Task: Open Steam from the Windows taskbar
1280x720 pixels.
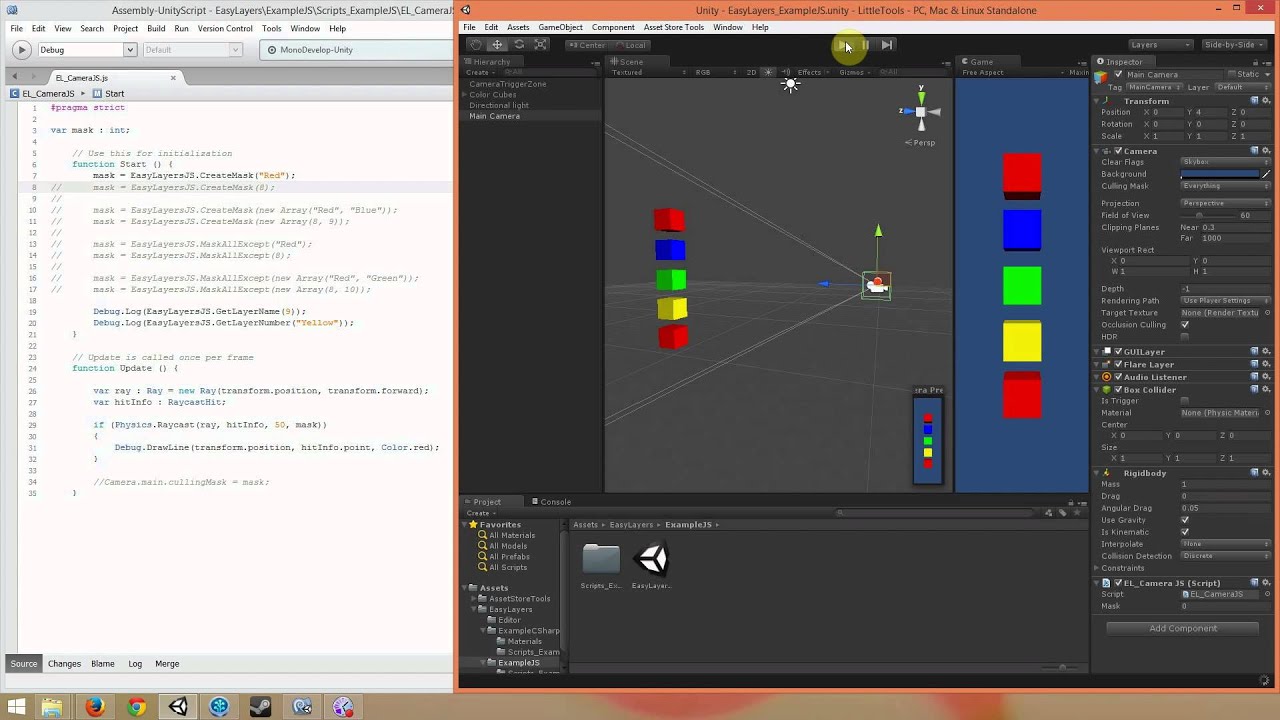Action: click(261, 707)
